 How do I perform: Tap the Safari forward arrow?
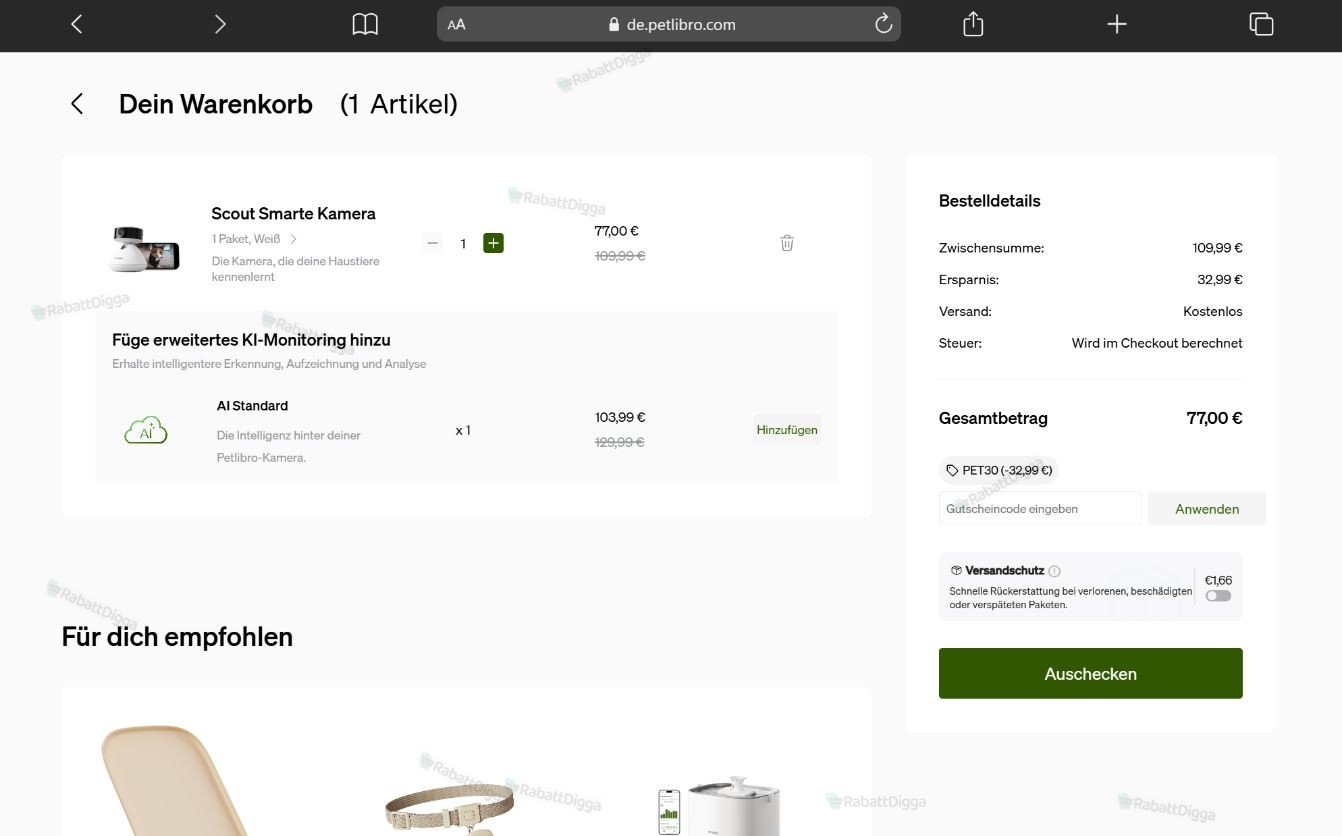[220, 24]
